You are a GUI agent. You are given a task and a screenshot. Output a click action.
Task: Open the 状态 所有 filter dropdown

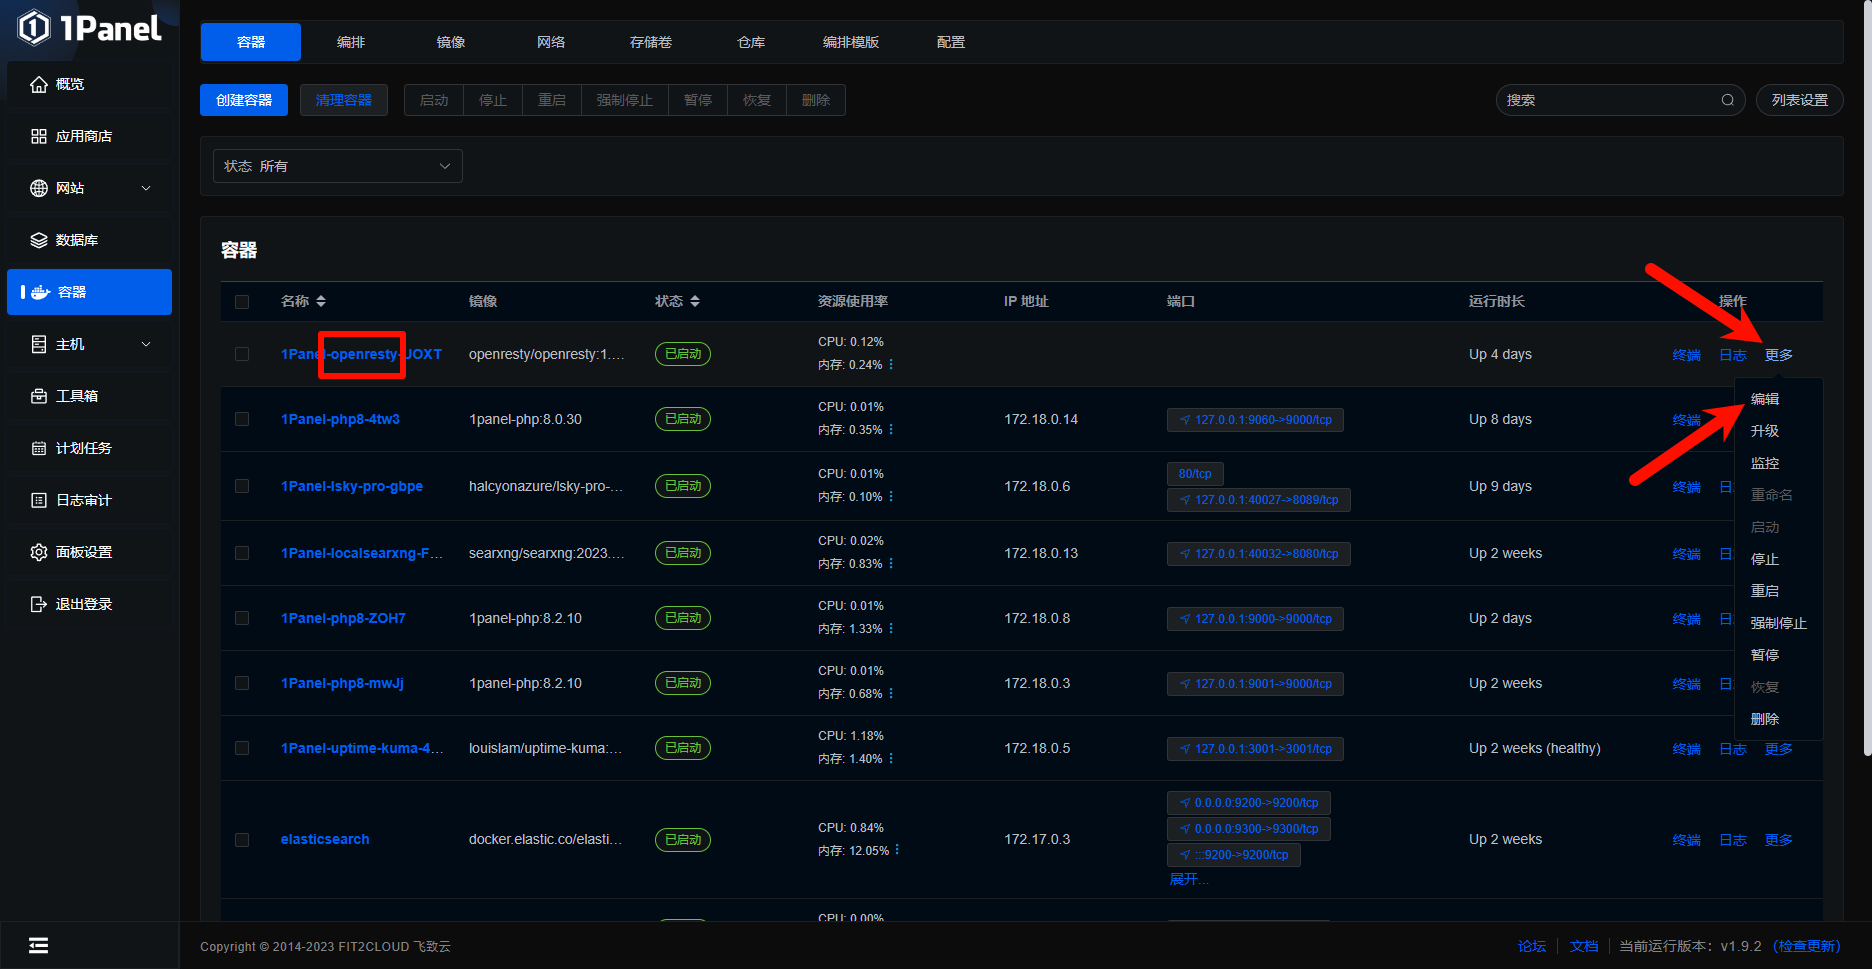[x=338, y=166]
